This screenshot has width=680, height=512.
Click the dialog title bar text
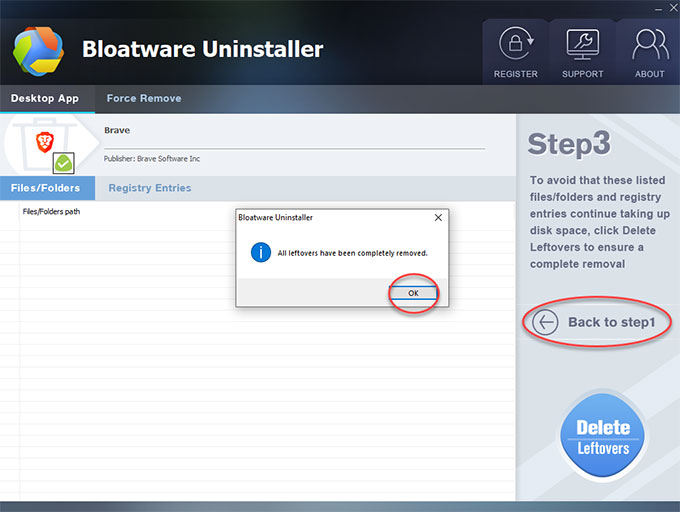(275, 218)
